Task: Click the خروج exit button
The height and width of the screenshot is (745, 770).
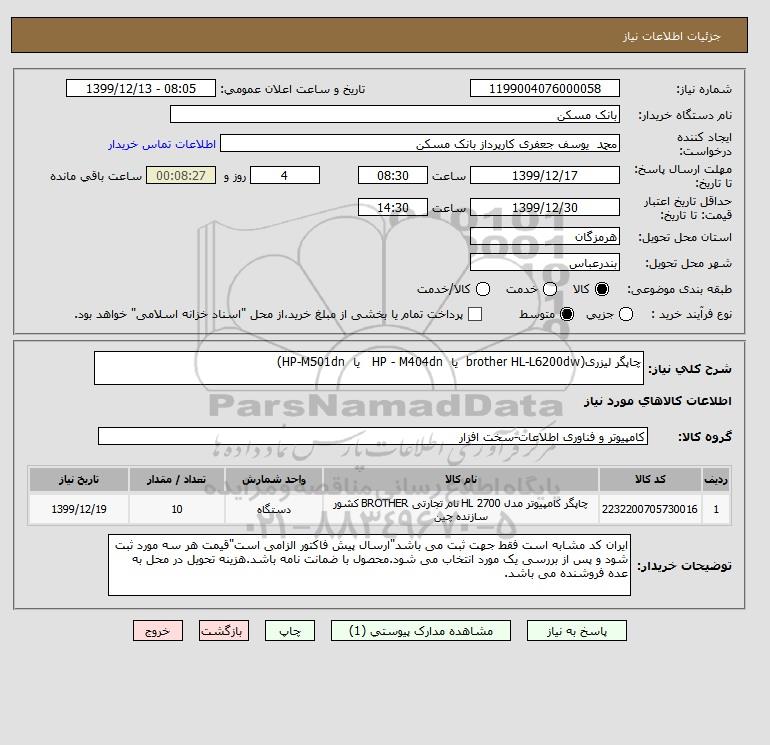Action: [158, 631]
